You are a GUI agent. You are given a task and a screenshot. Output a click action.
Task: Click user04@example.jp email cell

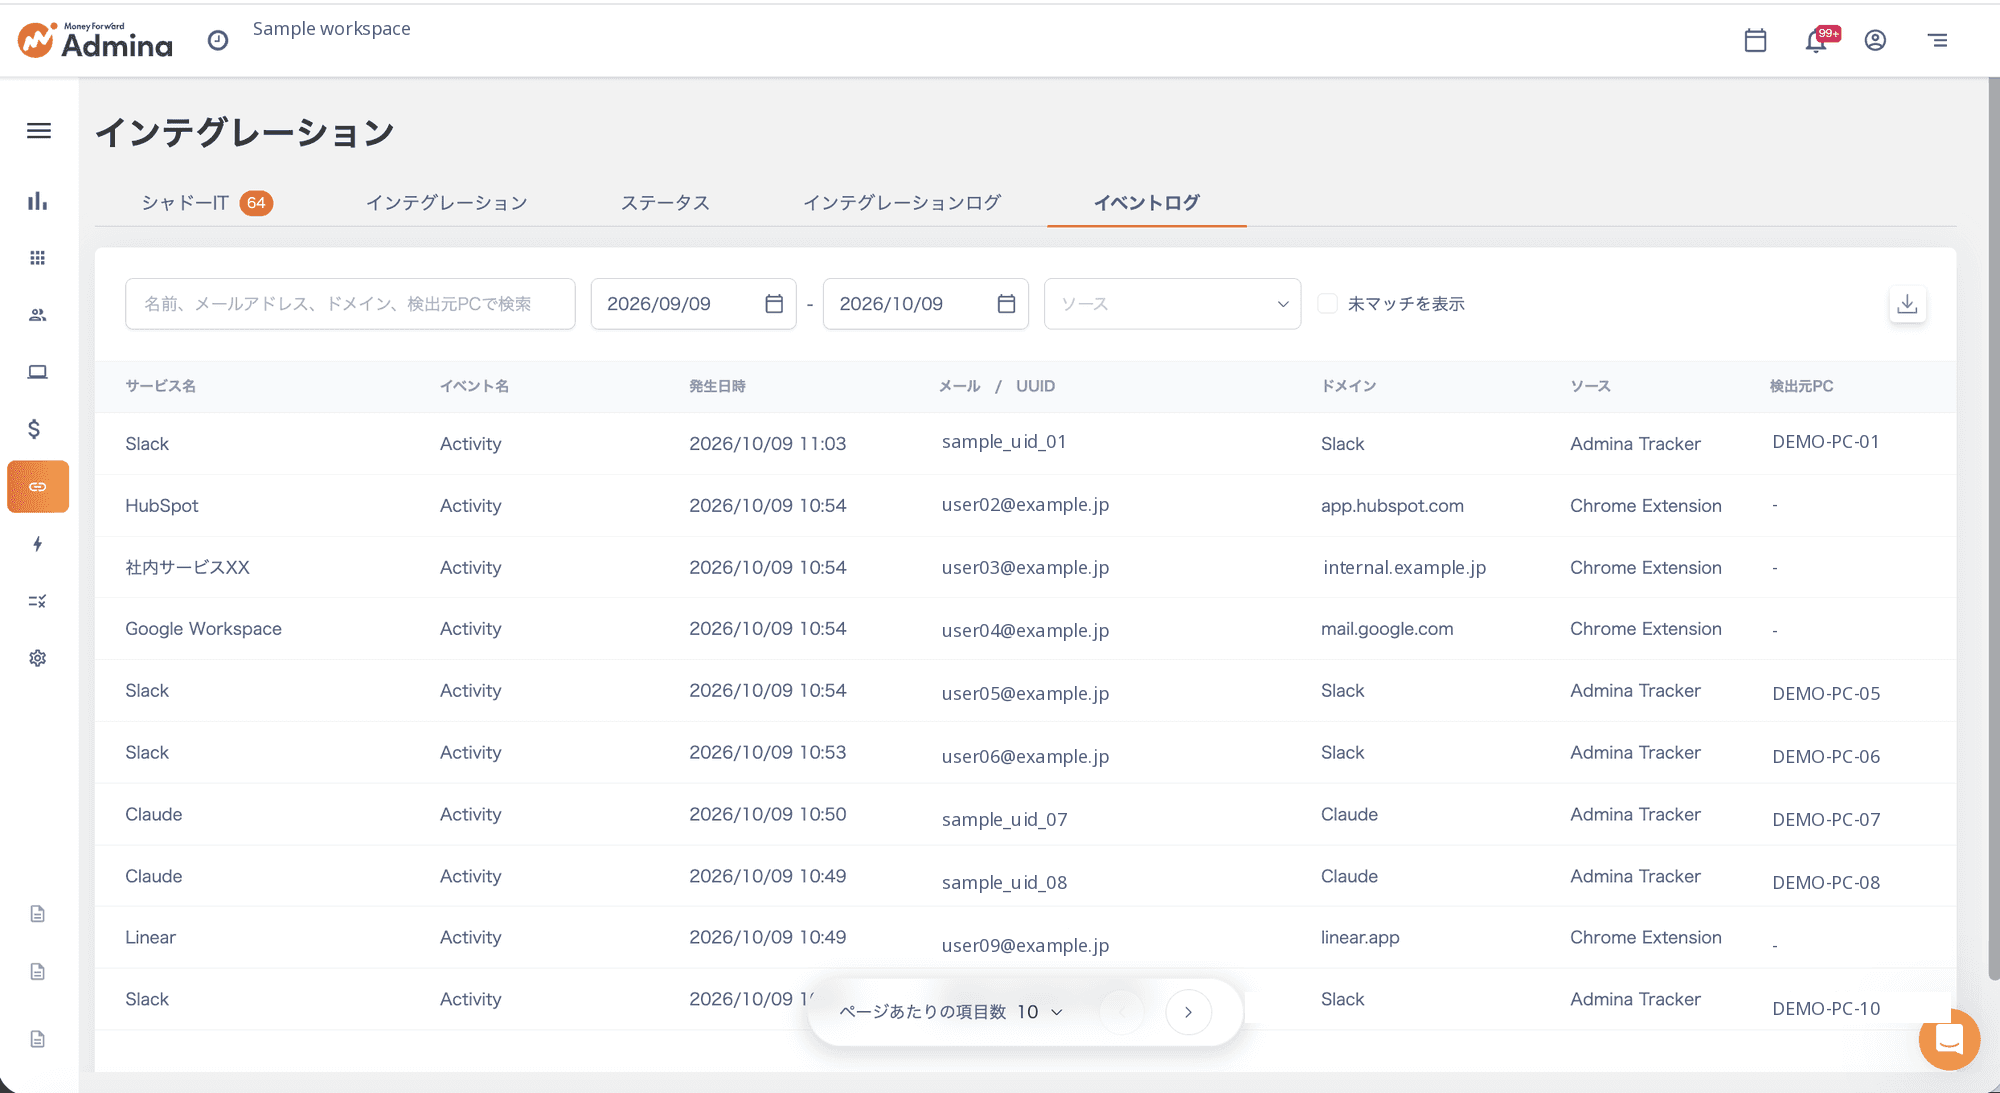point(1025,630)
